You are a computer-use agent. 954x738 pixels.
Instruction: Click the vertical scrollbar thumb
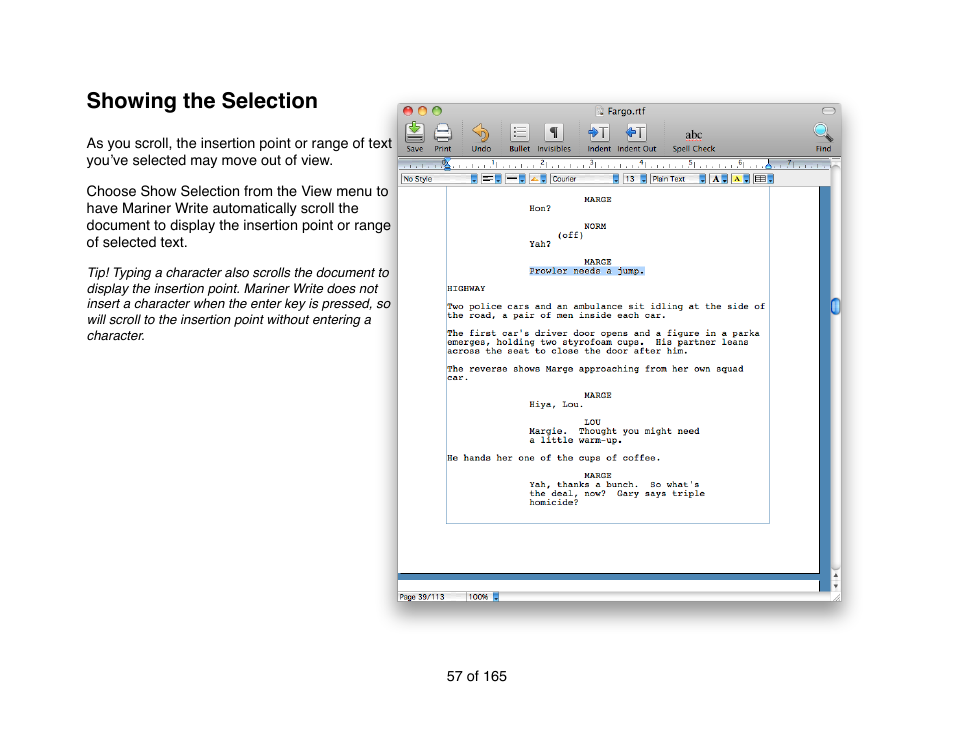[835, 307]
